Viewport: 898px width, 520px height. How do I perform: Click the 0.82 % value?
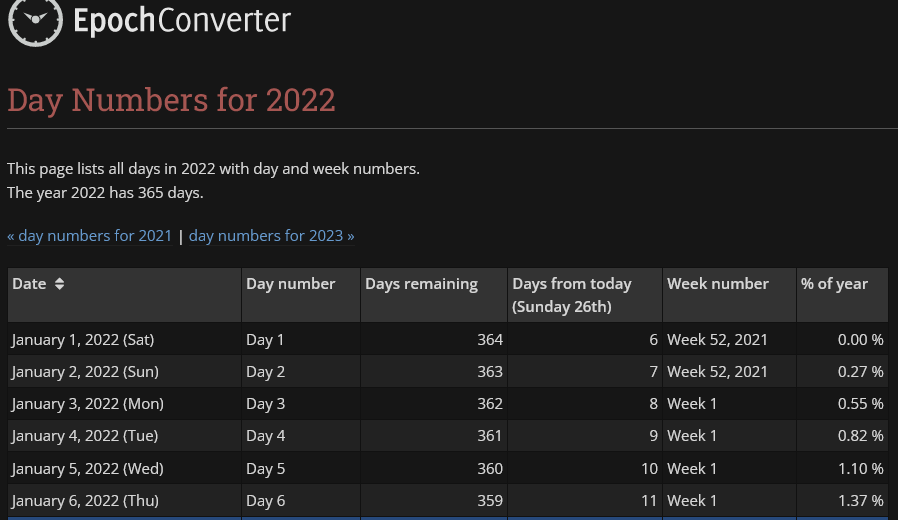(x=860, y=436)
